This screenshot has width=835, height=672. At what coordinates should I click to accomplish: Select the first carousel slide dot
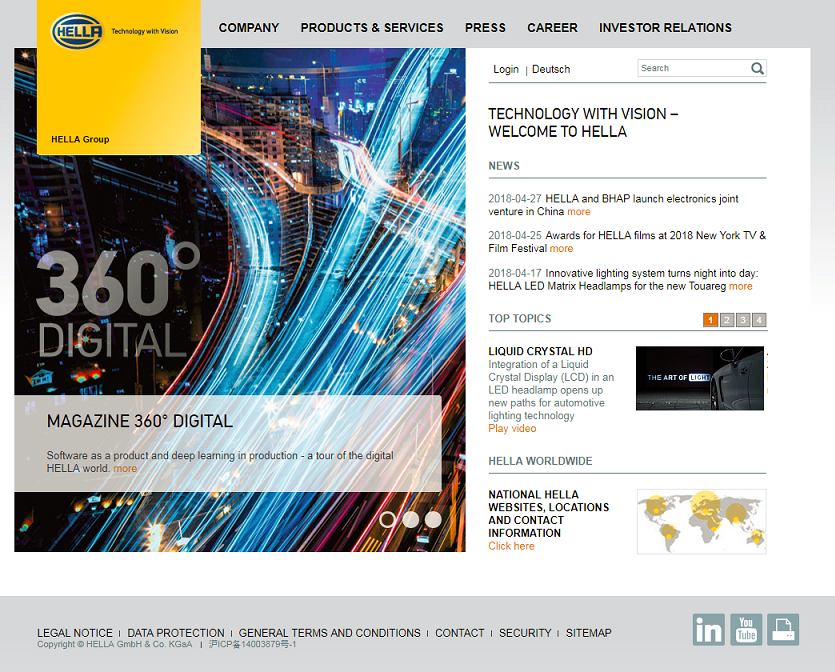[387, 519]
